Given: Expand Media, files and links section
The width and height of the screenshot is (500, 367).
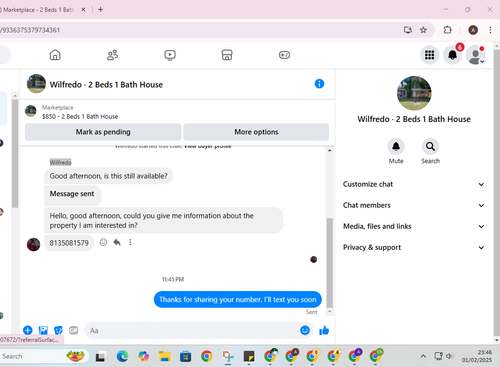Looking at the screenshot, I should pos(413,226).
